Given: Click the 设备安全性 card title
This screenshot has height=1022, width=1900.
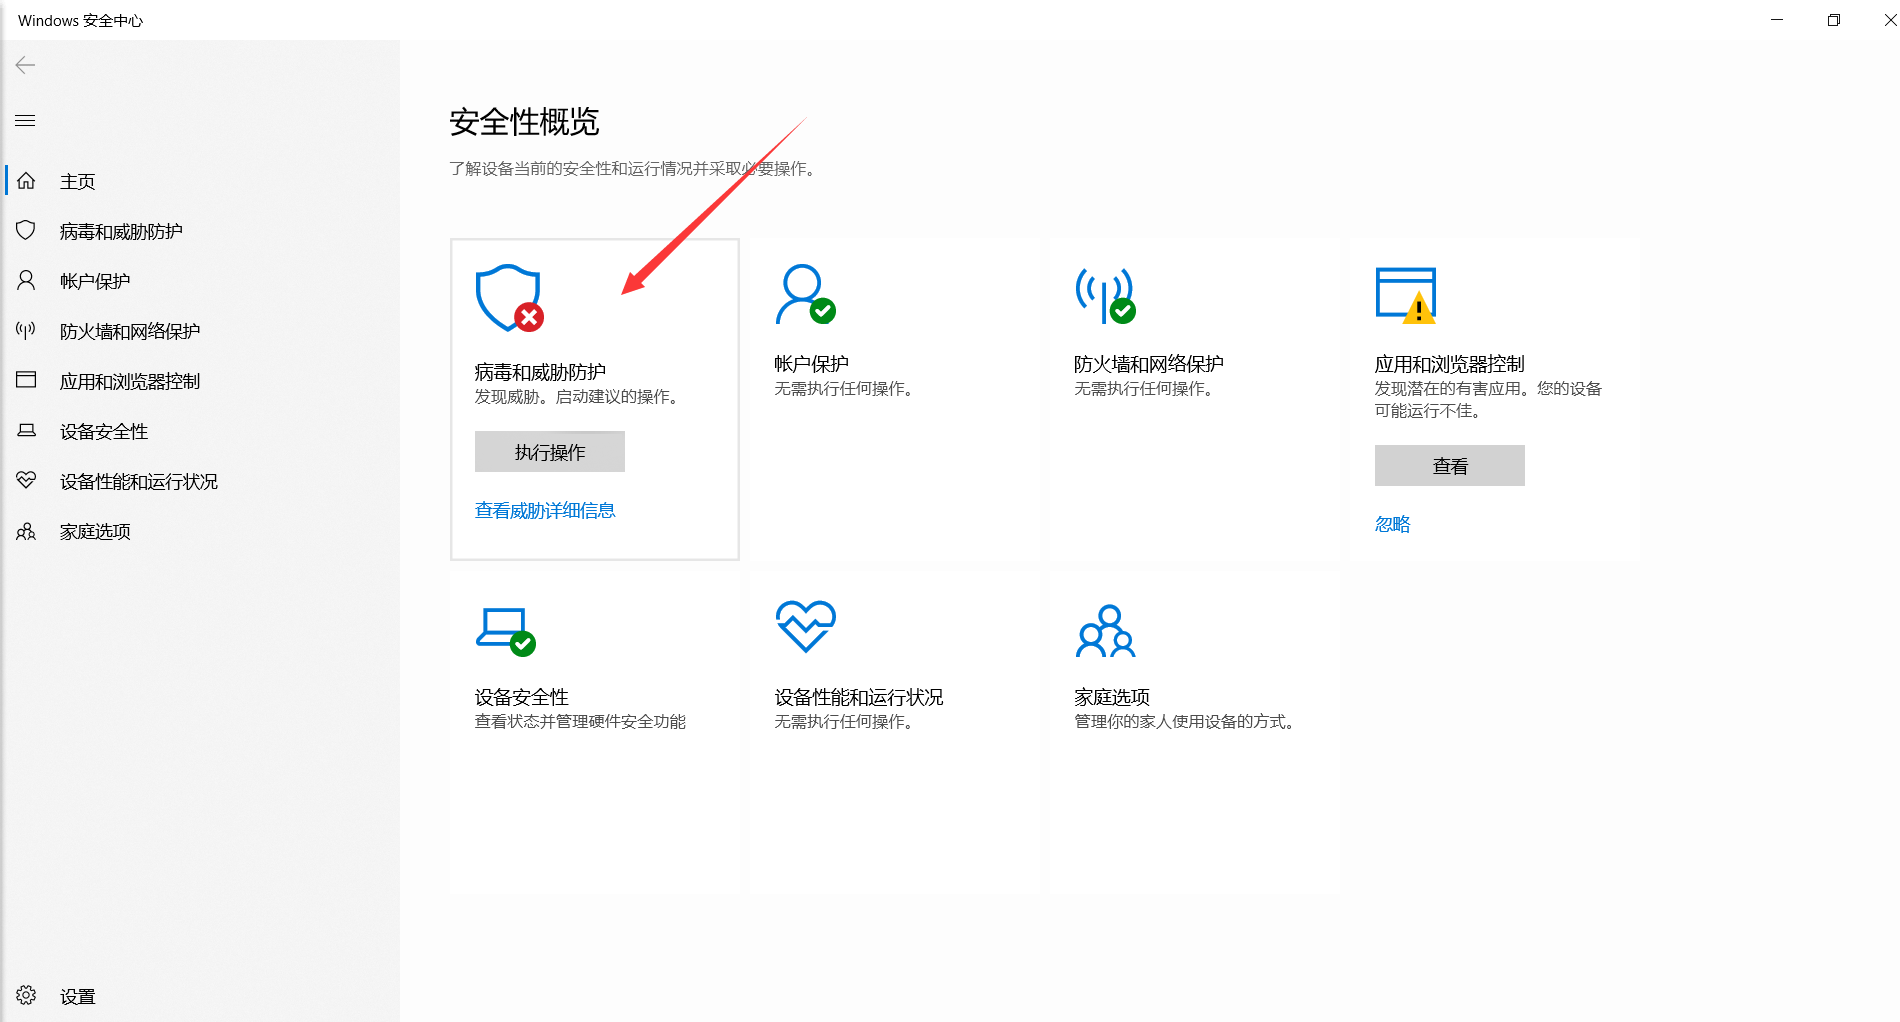Looking at the screenshot, I should (521, 697).
